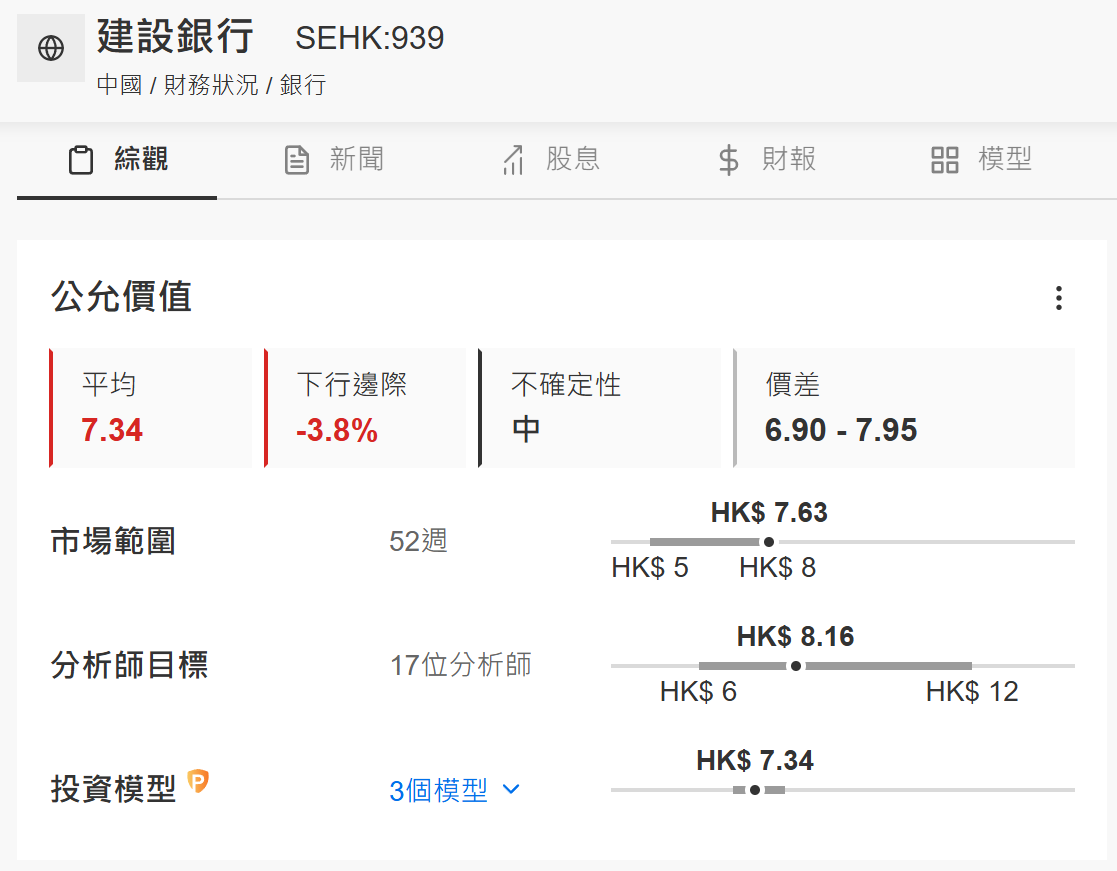Open the 模型 models tab
1117x871 pixels.
981,160
